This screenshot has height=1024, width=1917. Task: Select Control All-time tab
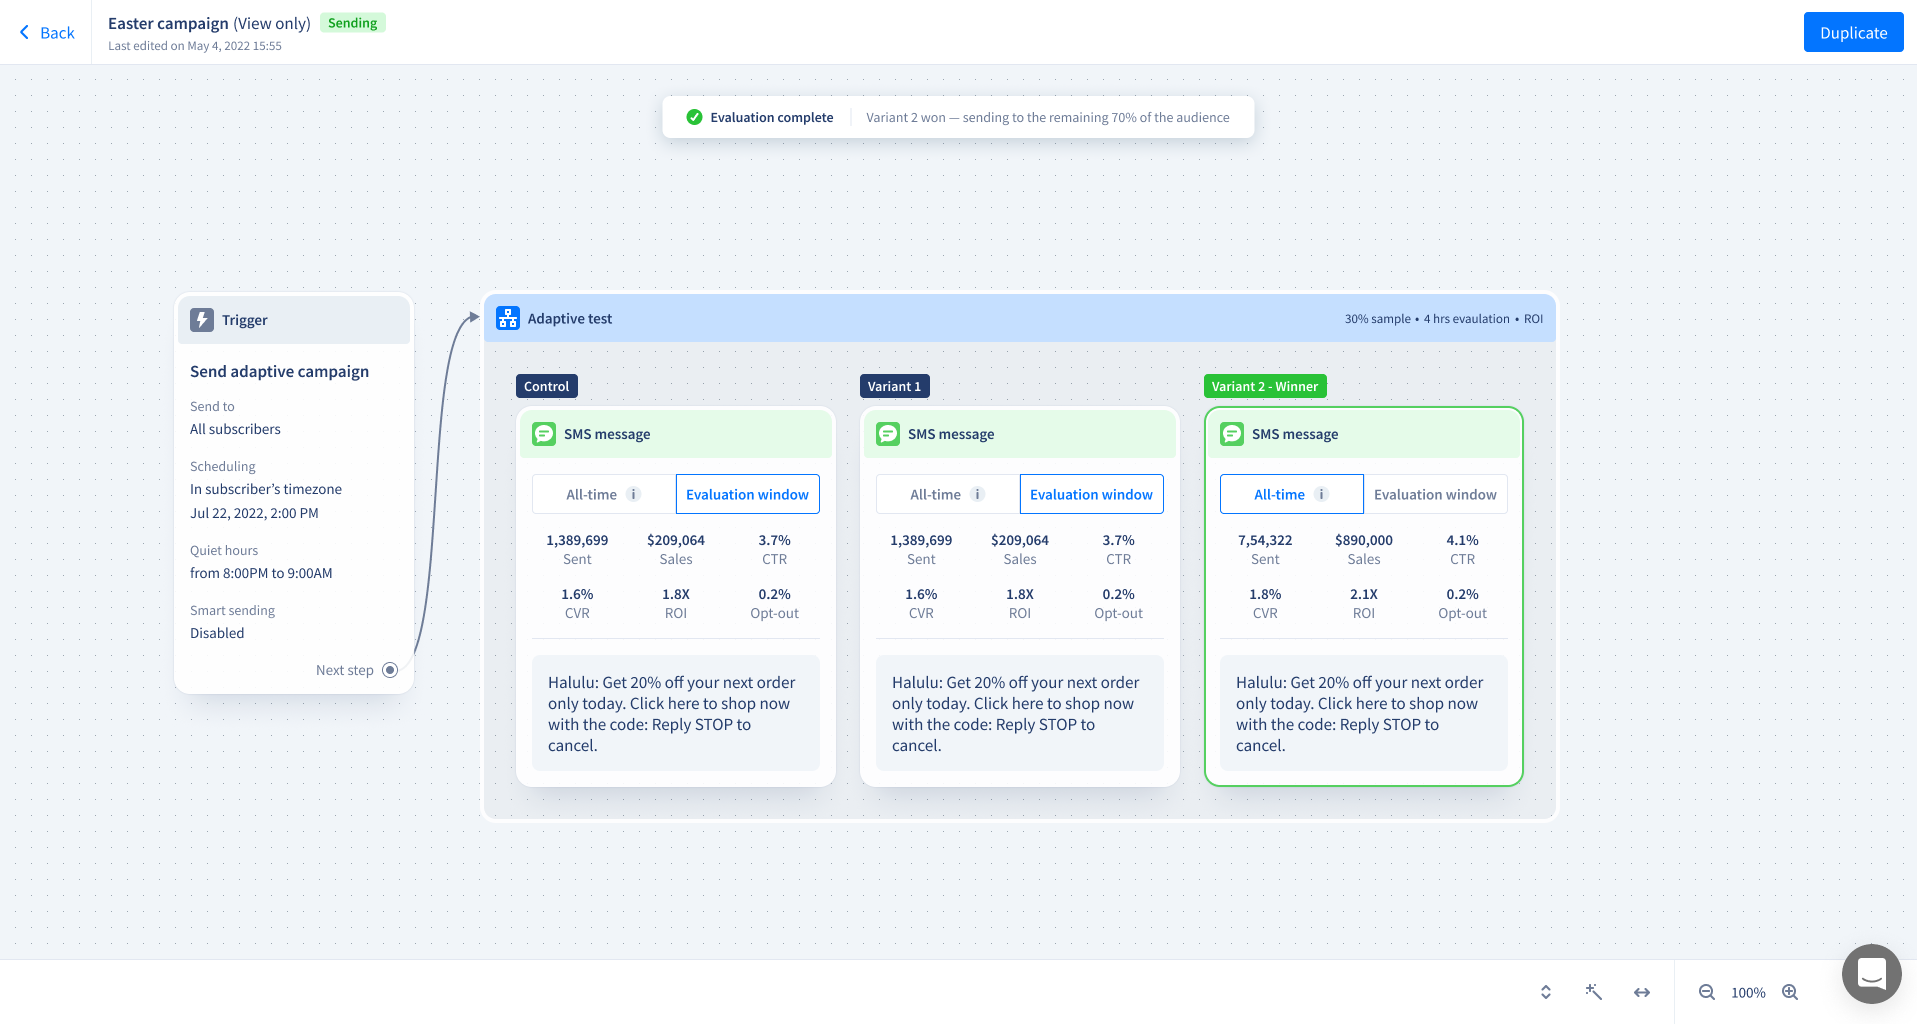click(x=604, y=494)
